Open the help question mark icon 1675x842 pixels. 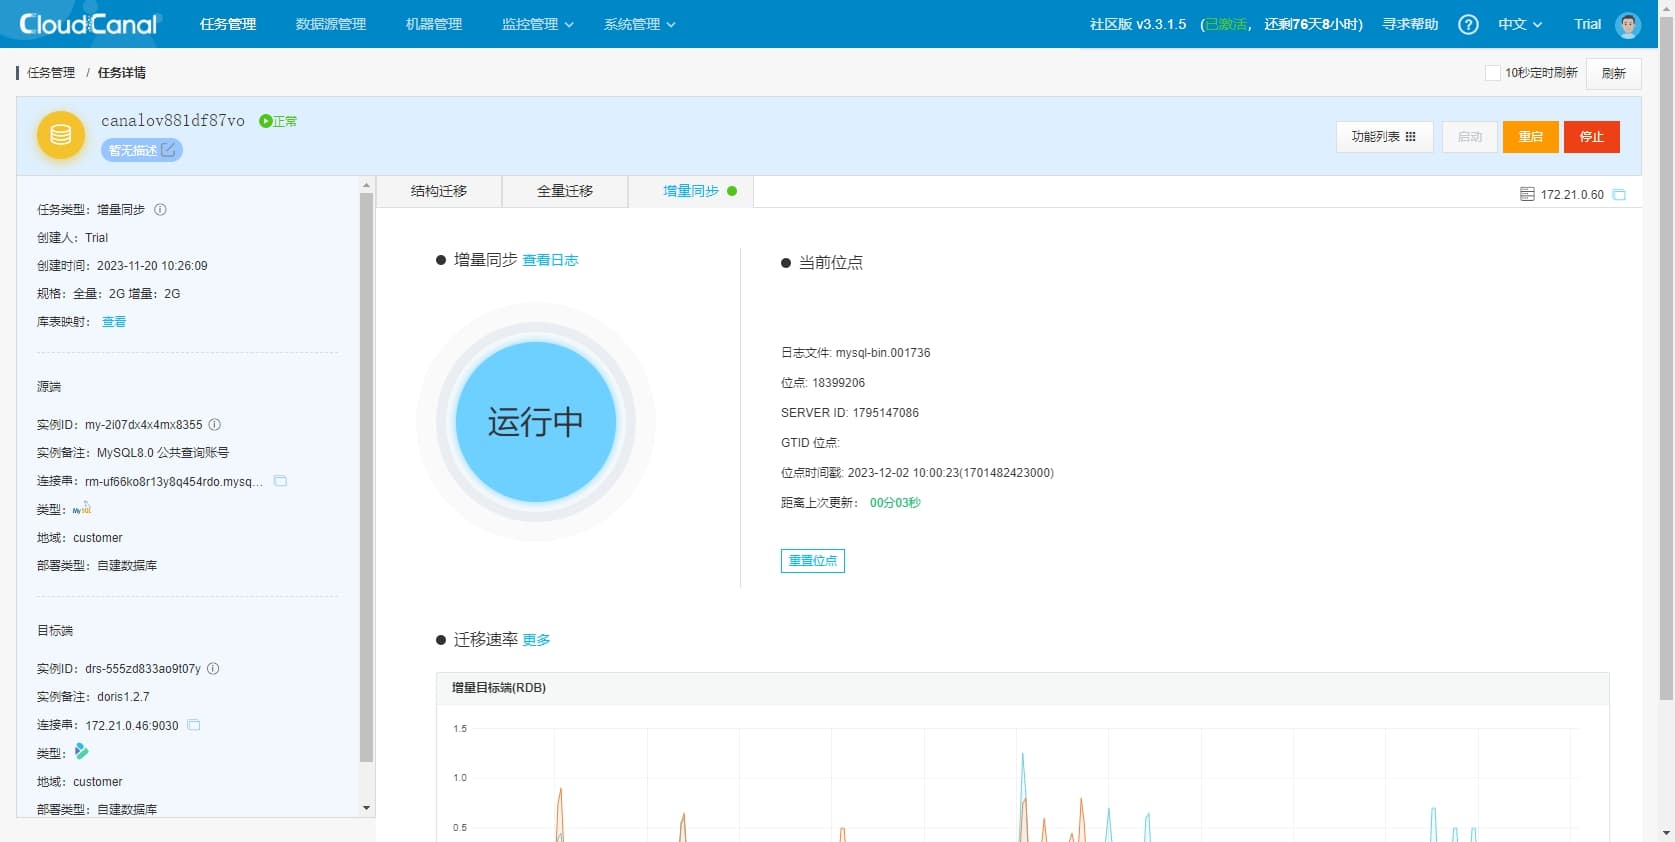point(1468,24)
